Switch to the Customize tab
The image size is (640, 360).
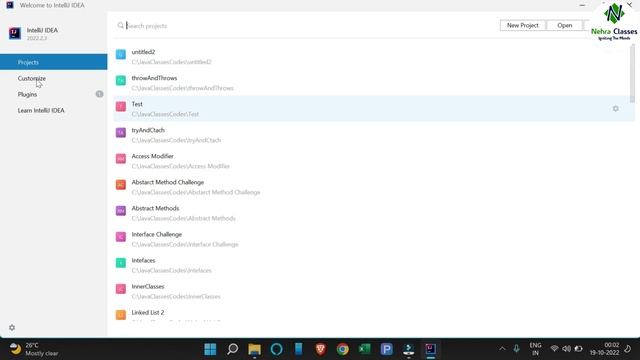click(53, 78)
